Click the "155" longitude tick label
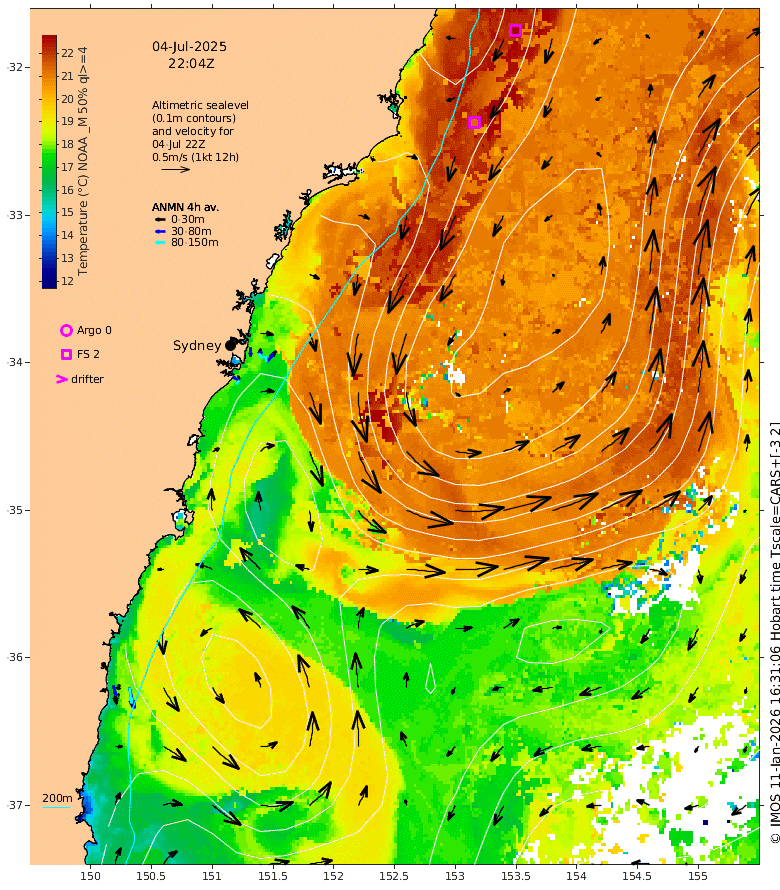Viewport: 780px width, 890px height. pos(698,876)
